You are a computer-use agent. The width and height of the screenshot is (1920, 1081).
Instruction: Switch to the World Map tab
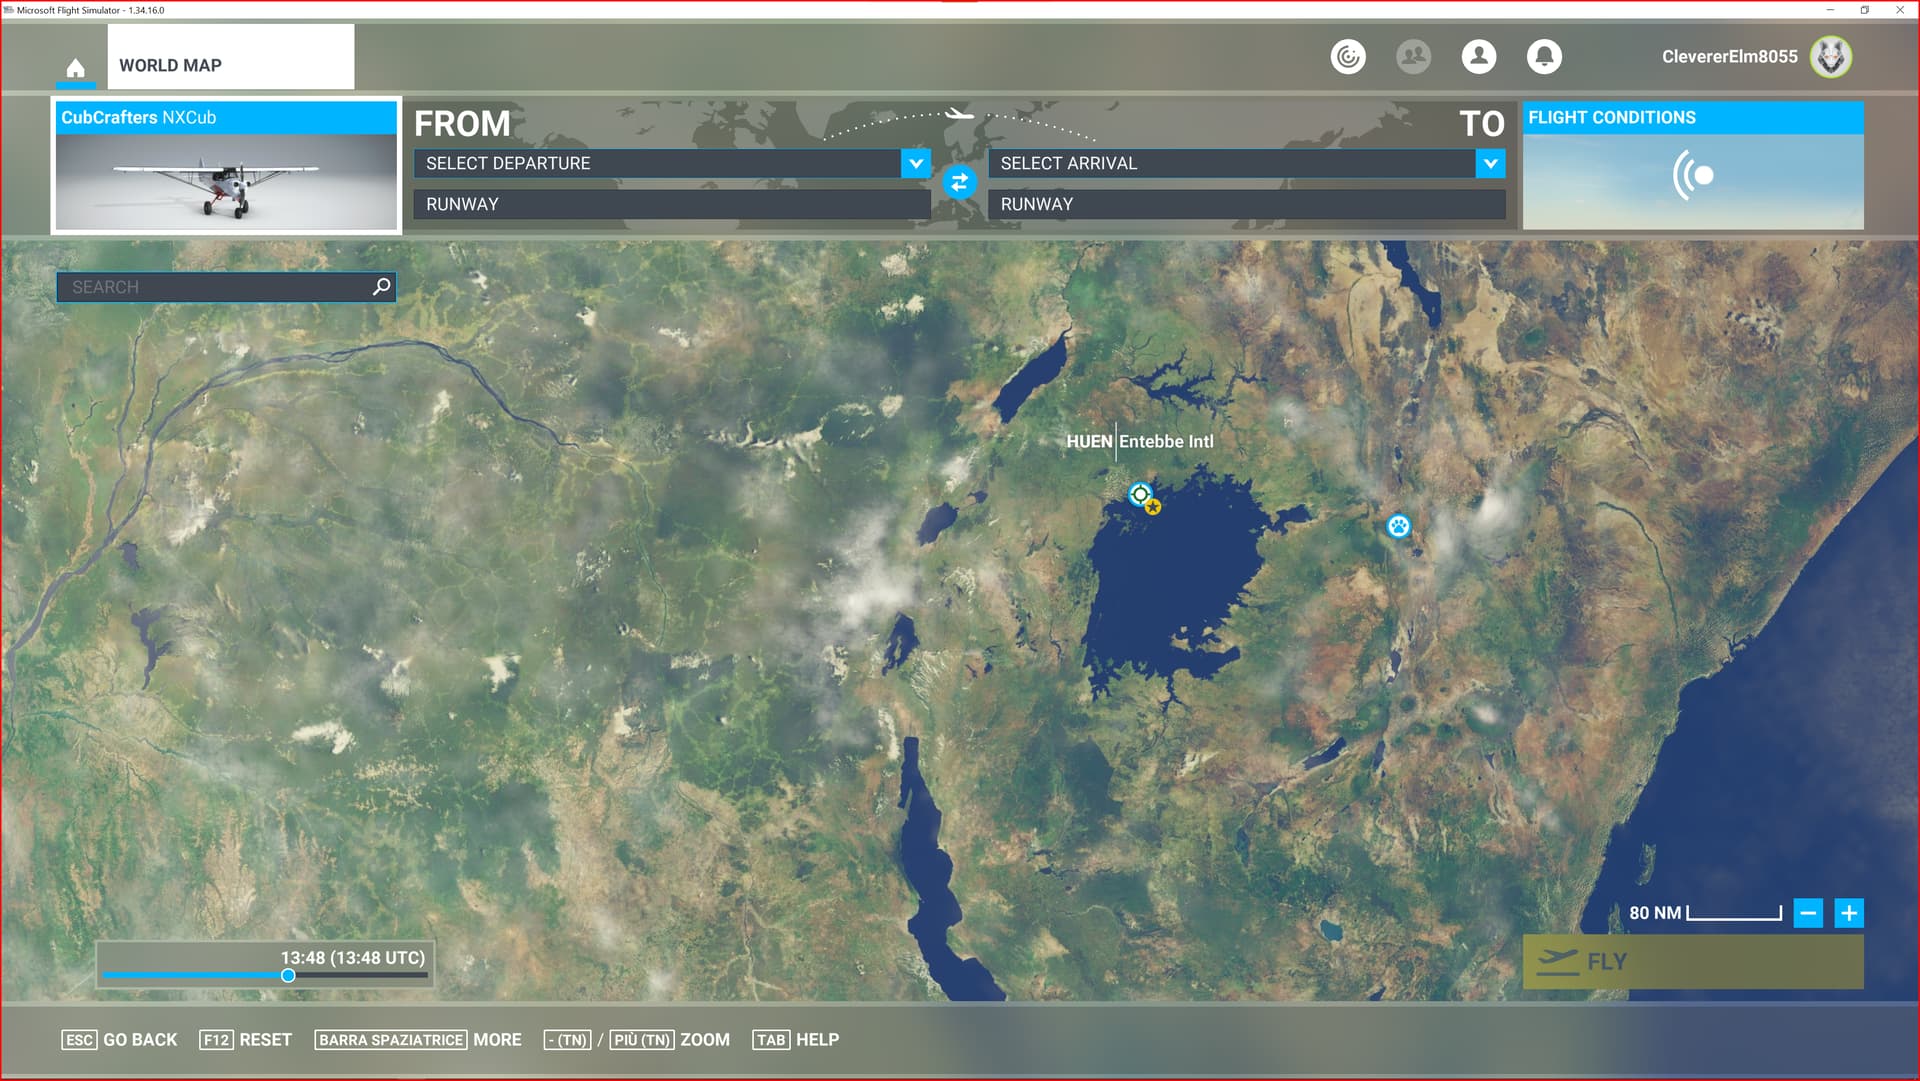pyautogui.click(x=170, y=65)
